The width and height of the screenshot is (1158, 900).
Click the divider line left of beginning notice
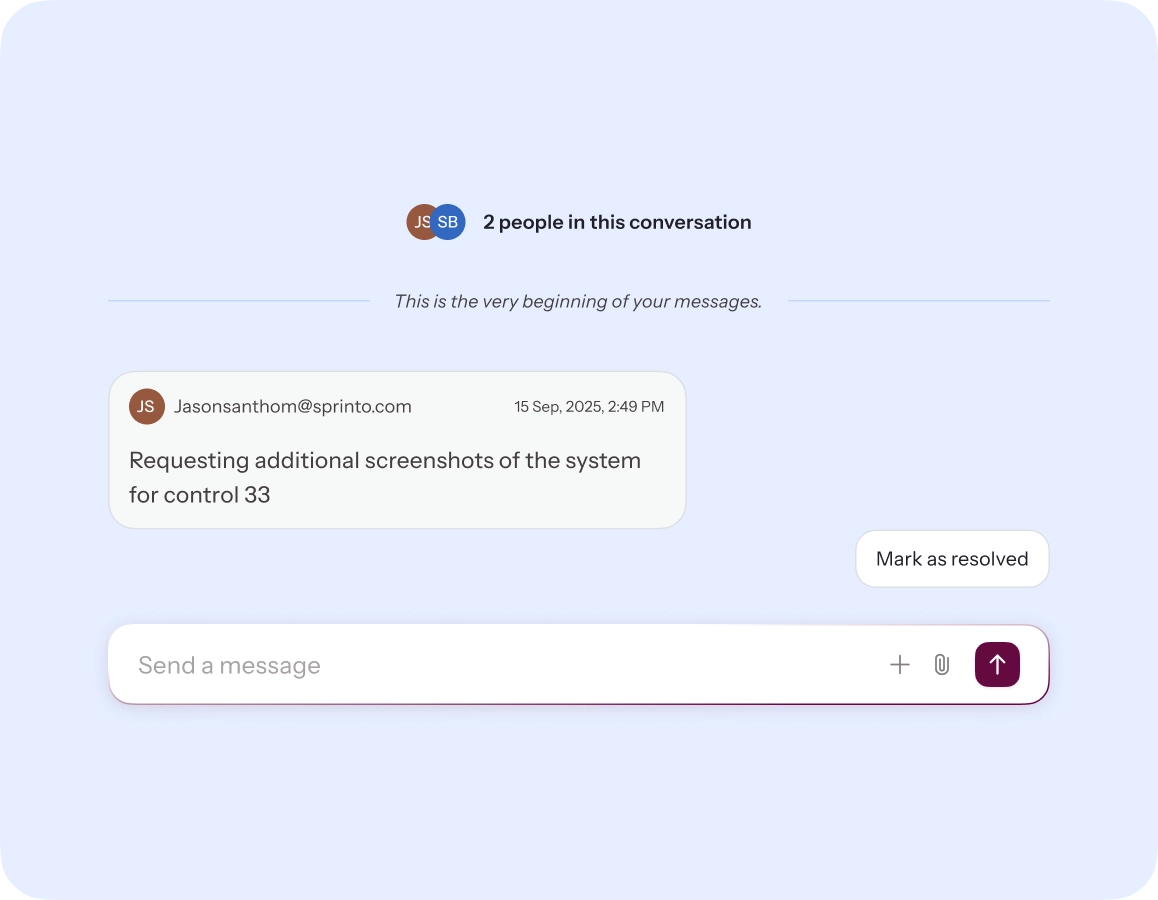tap(238, 301)
